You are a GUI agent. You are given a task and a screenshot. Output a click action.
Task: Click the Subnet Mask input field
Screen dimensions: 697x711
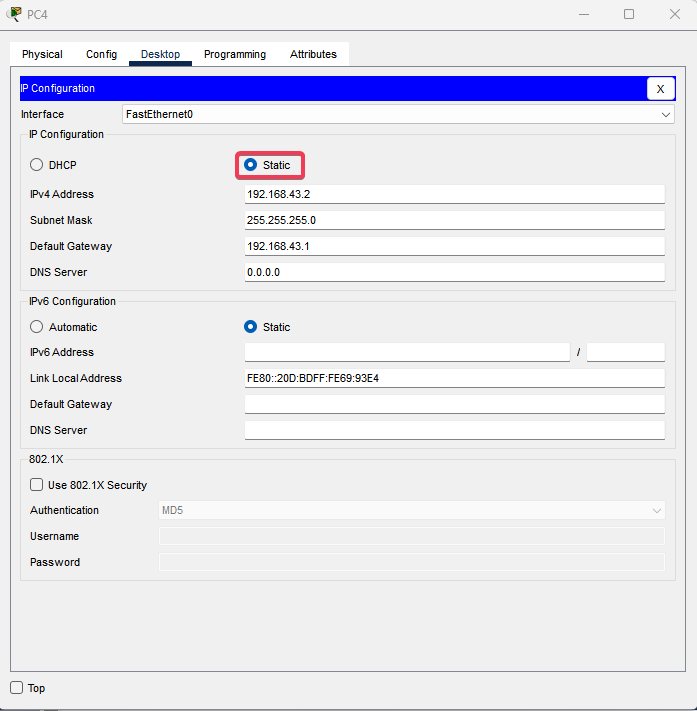pyautogui.click(x=454, y=220)
